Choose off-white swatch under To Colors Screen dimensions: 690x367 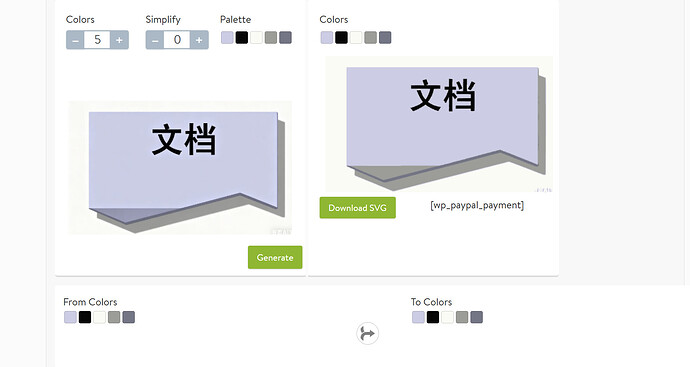[447, 317]
